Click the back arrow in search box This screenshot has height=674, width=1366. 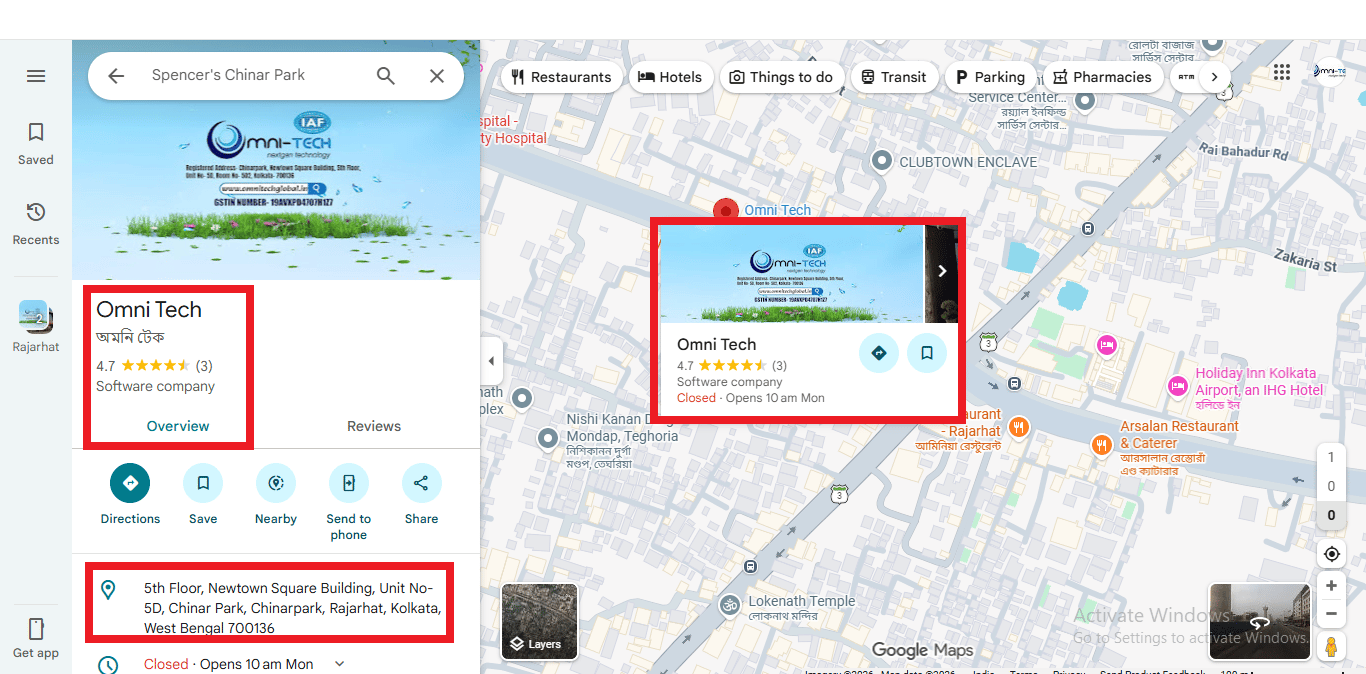(116, 76)
